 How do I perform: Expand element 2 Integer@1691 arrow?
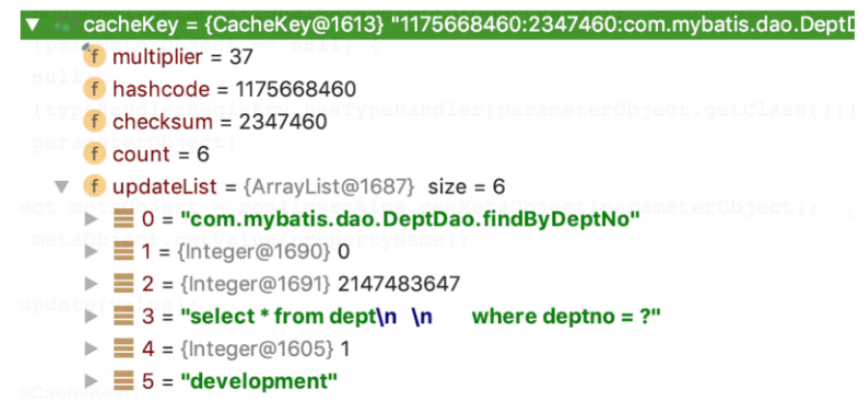92,284
